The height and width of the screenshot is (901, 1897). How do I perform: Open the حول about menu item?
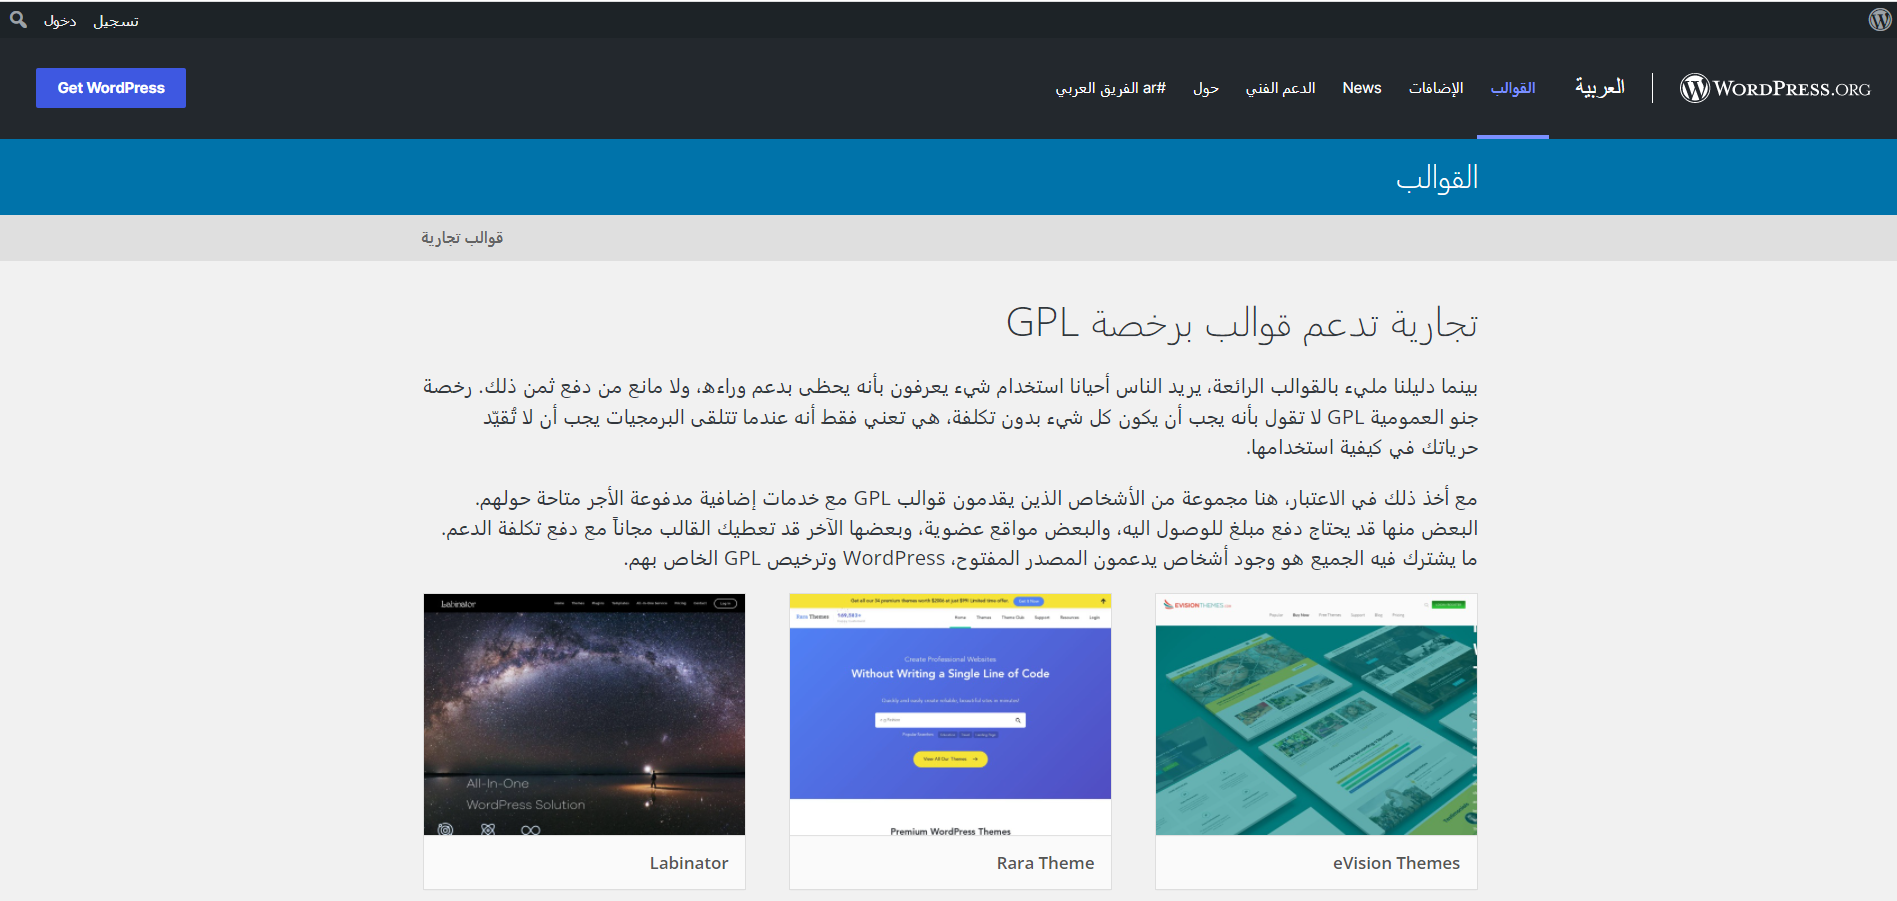point(1206,88)
